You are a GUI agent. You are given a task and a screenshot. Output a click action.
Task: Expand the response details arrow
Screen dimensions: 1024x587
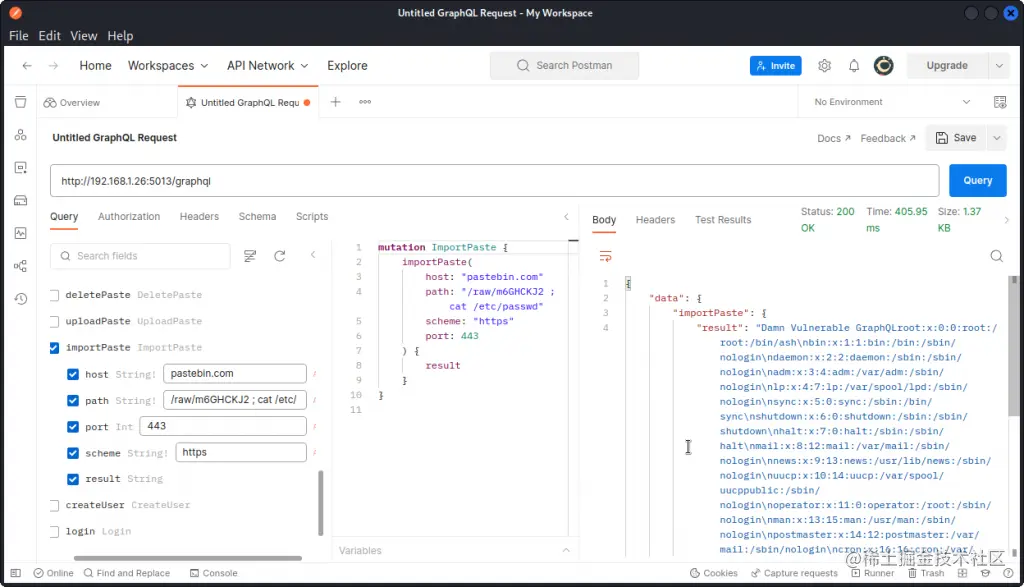coord(1006,220)
